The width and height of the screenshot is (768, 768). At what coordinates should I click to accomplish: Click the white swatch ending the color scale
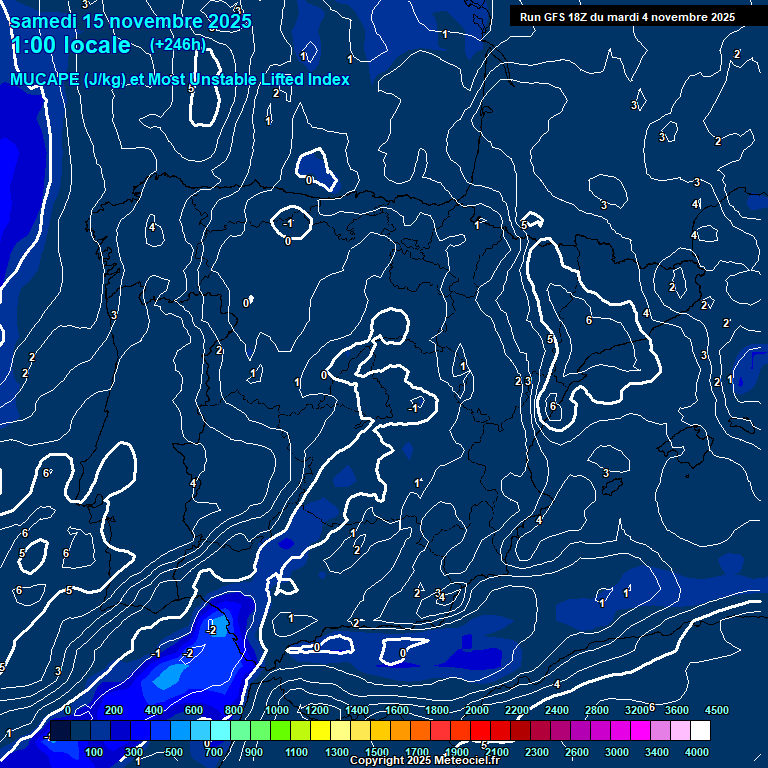point(700,730)
